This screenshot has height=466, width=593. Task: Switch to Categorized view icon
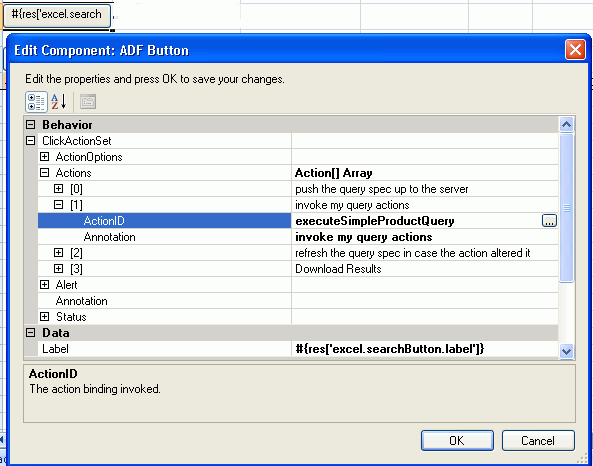click(x=36, y=102)
